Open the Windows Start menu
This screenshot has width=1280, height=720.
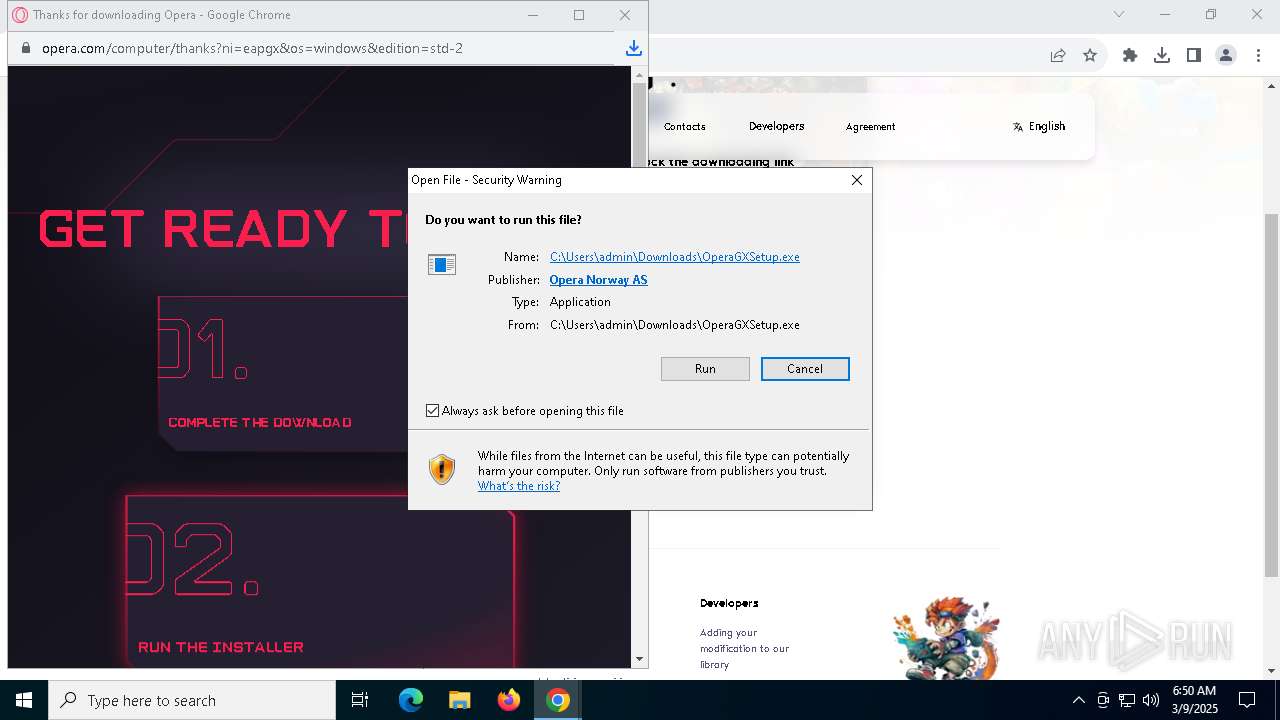[24, 700]
